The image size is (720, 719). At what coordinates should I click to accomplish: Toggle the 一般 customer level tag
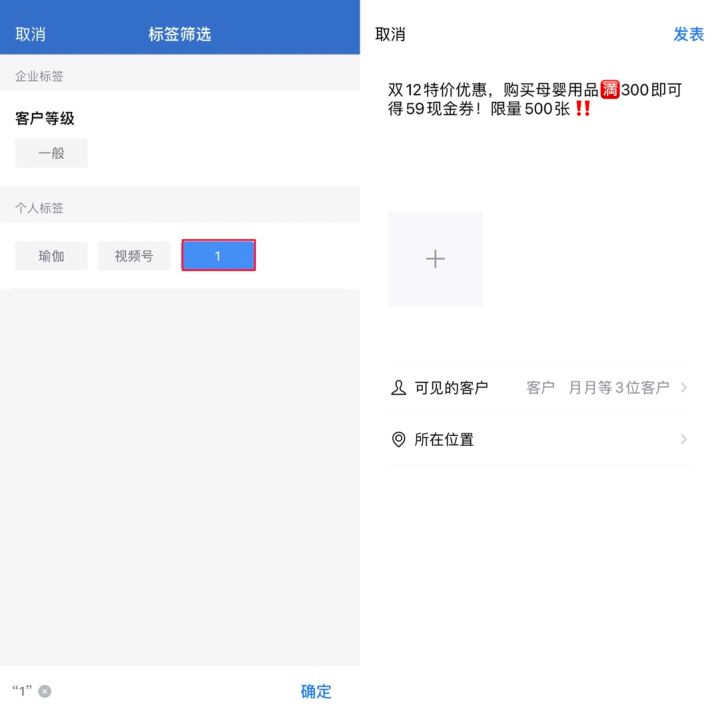point(51,153)
